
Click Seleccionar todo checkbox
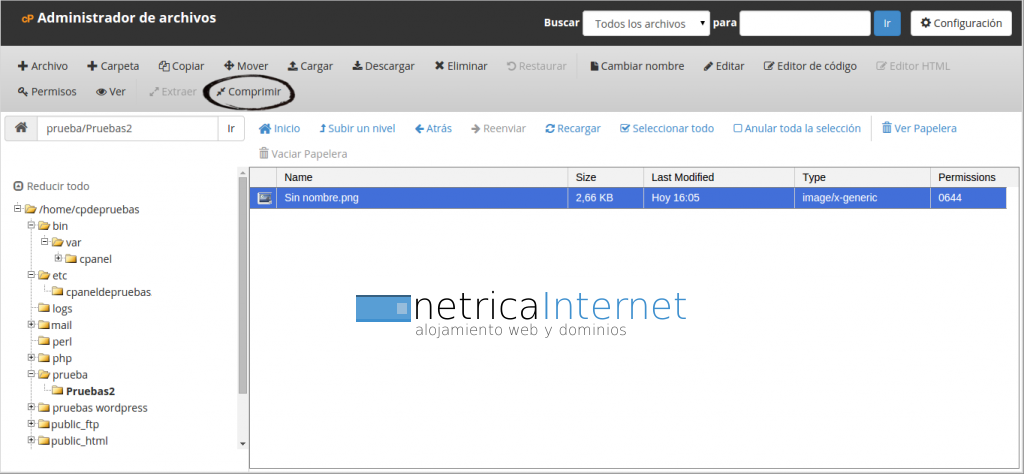tap(625, 128)
